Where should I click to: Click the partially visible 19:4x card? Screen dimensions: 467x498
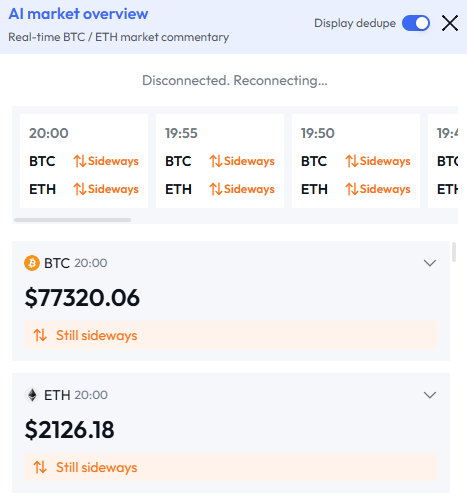(443, 161)
